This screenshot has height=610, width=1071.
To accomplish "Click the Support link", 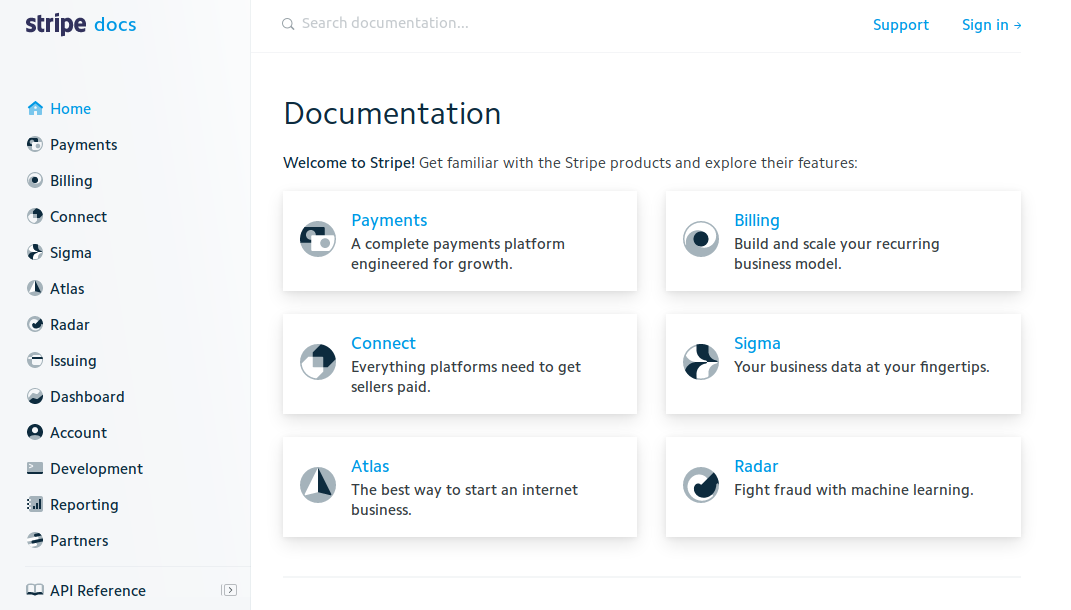I will pyautogui.click(x=901, y=25).
